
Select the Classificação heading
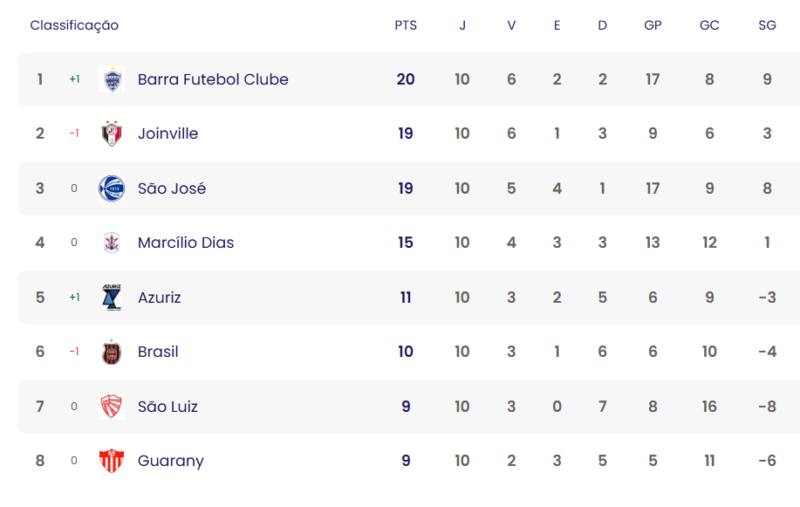pyautogui.click(x=74, y=26)
